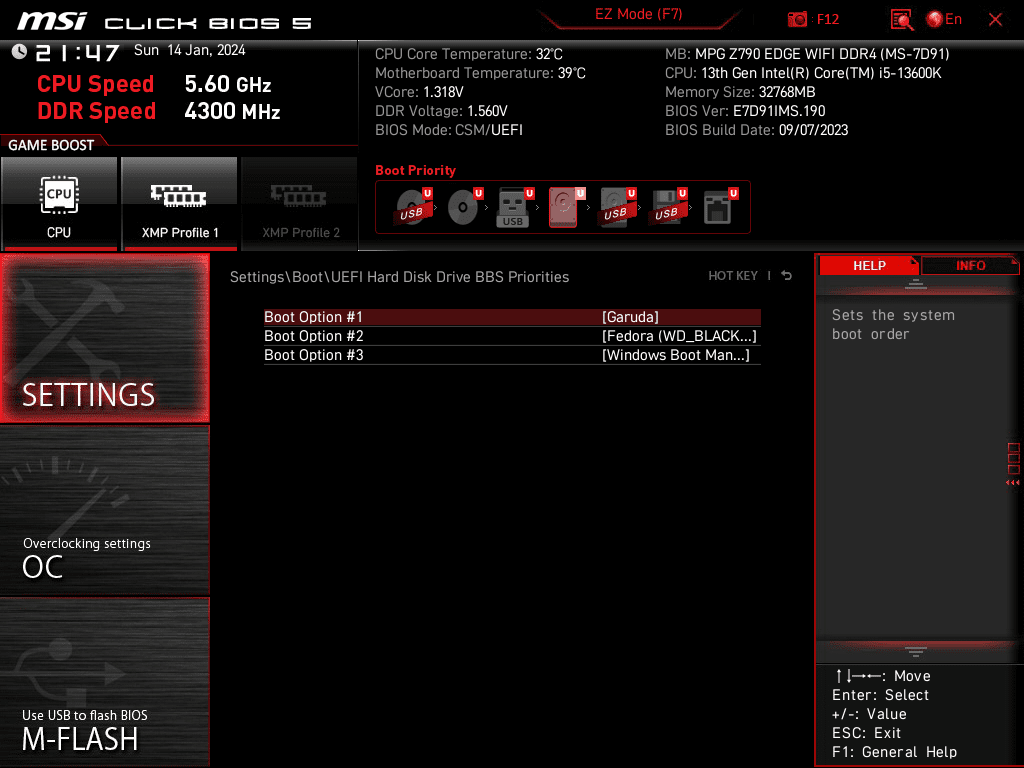Click the CPU Speed 5.60 GHz value
The image size is (1024, 768).
(227, 84)
